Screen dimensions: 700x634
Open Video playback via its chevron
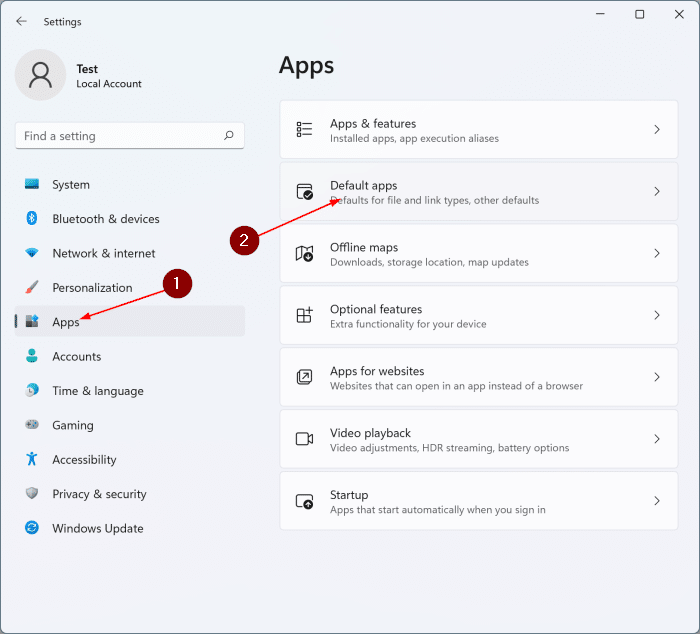[x=657, y=439]
